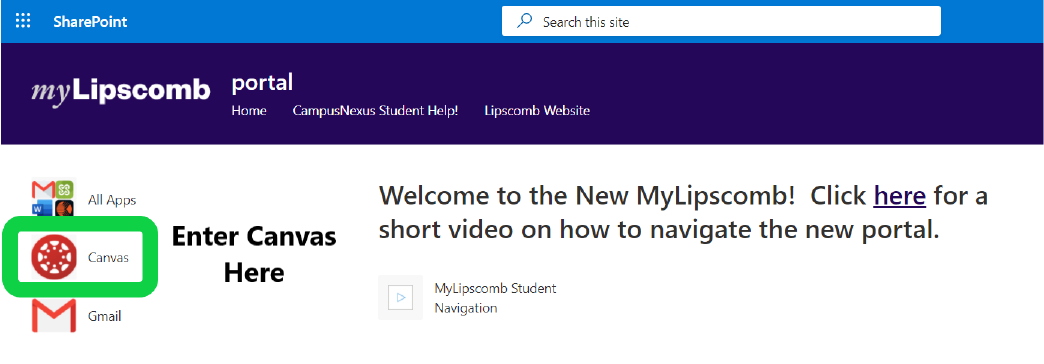Open the All Apps icon tile

[53, 199]
